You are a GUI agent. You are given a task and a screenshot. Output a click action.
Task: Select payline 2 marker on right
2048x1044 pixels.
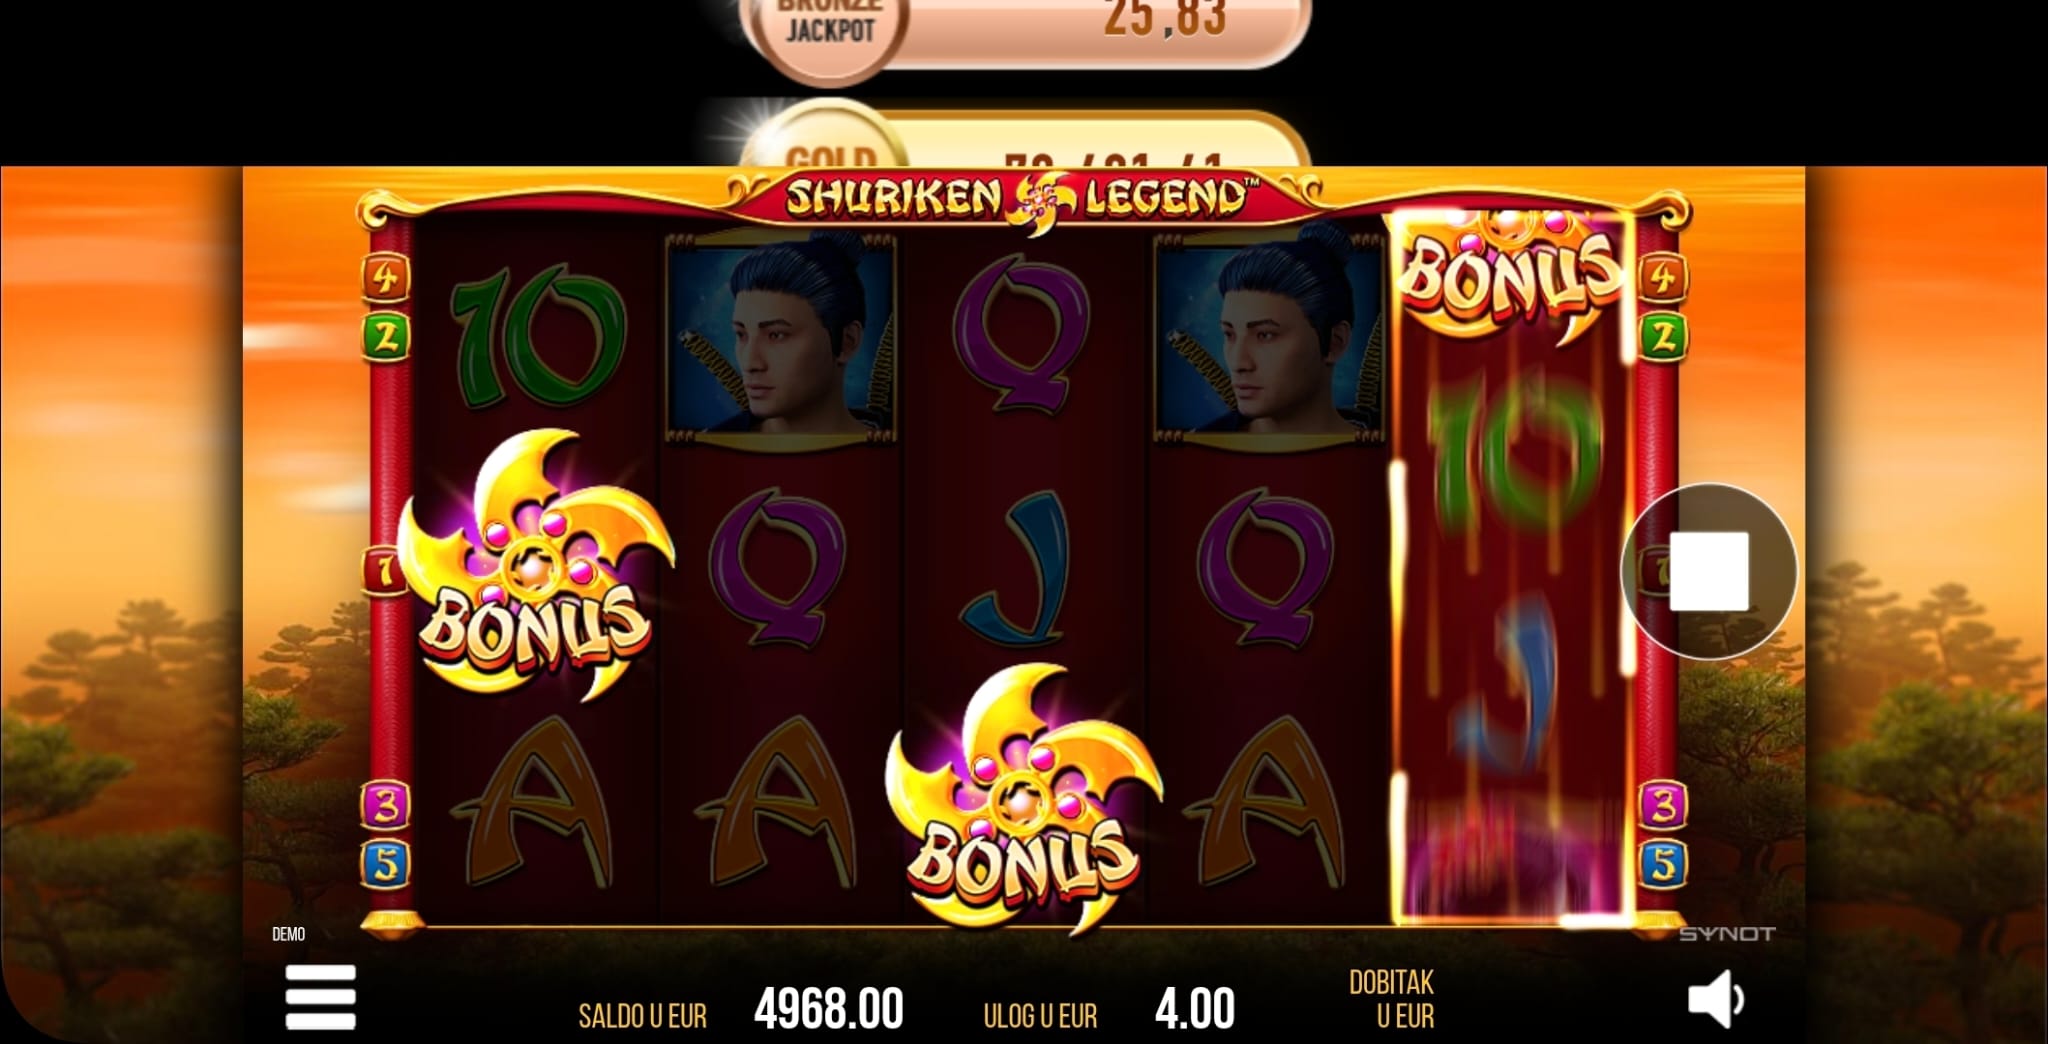coord(1663,337)
